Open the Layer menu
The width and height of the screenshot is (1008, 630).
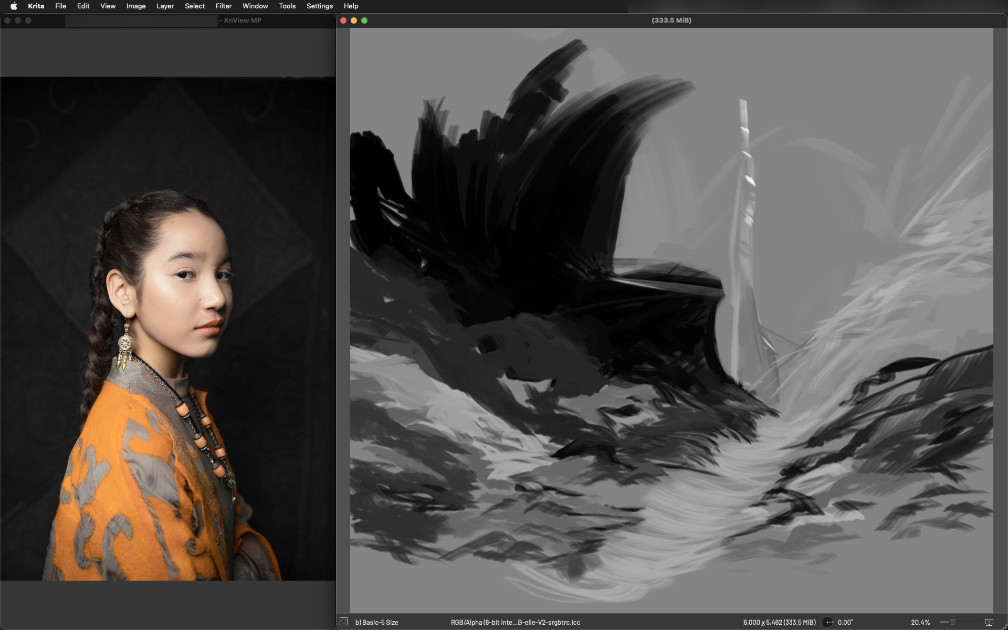click(x=165, y=6)
